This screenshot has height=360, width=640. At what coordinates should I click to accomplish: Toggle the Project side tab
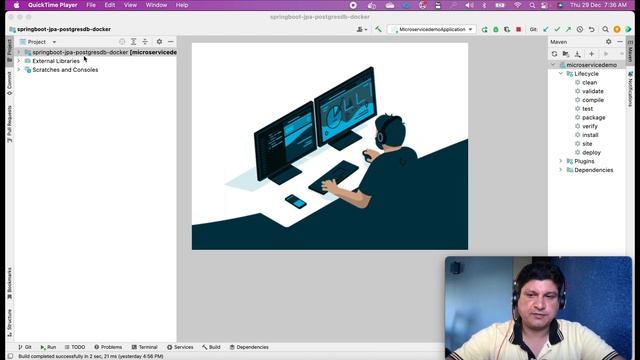pyautogui.click(x=9, y=51)
